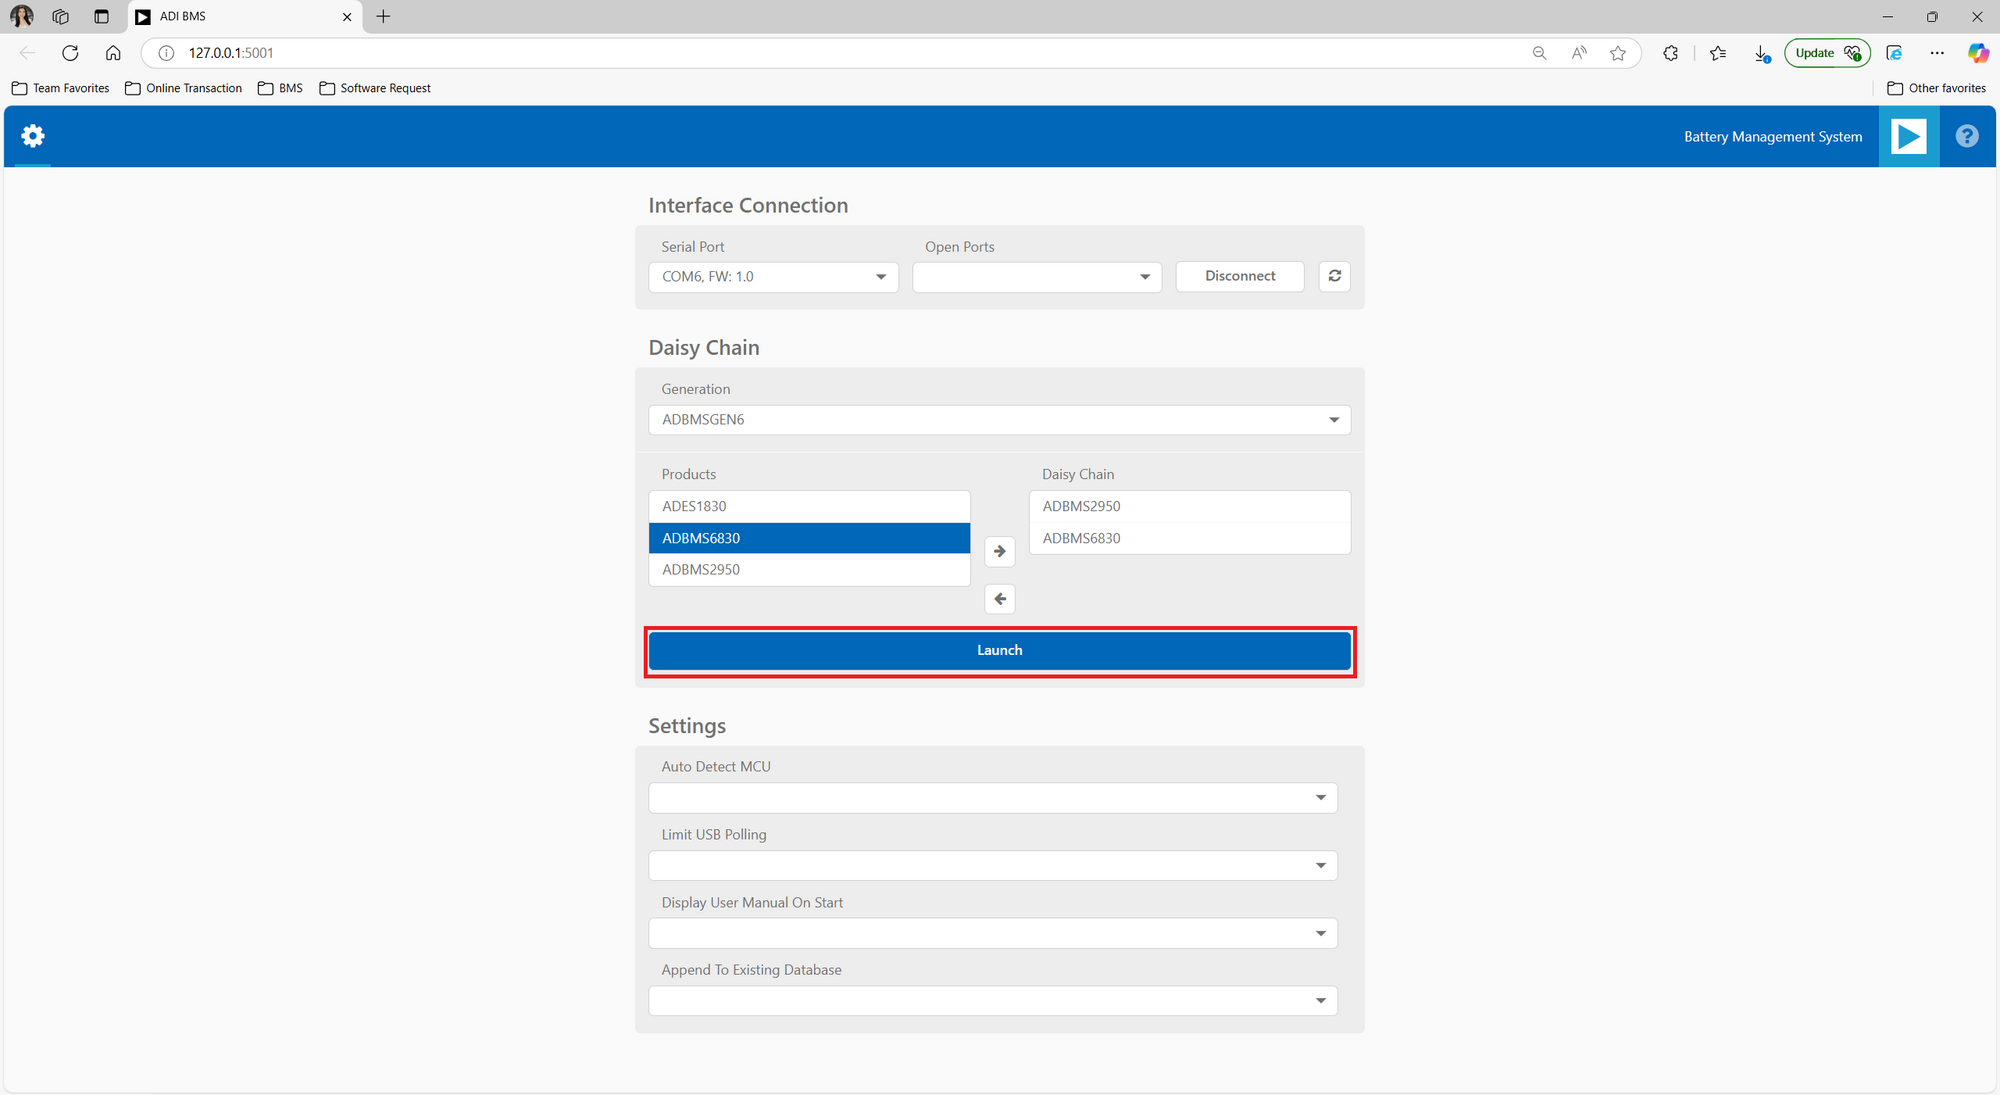Expand the Auto Detect MCU dropdown
The width and height of the screenshot is (2000, 1095).
pos(993,798)
